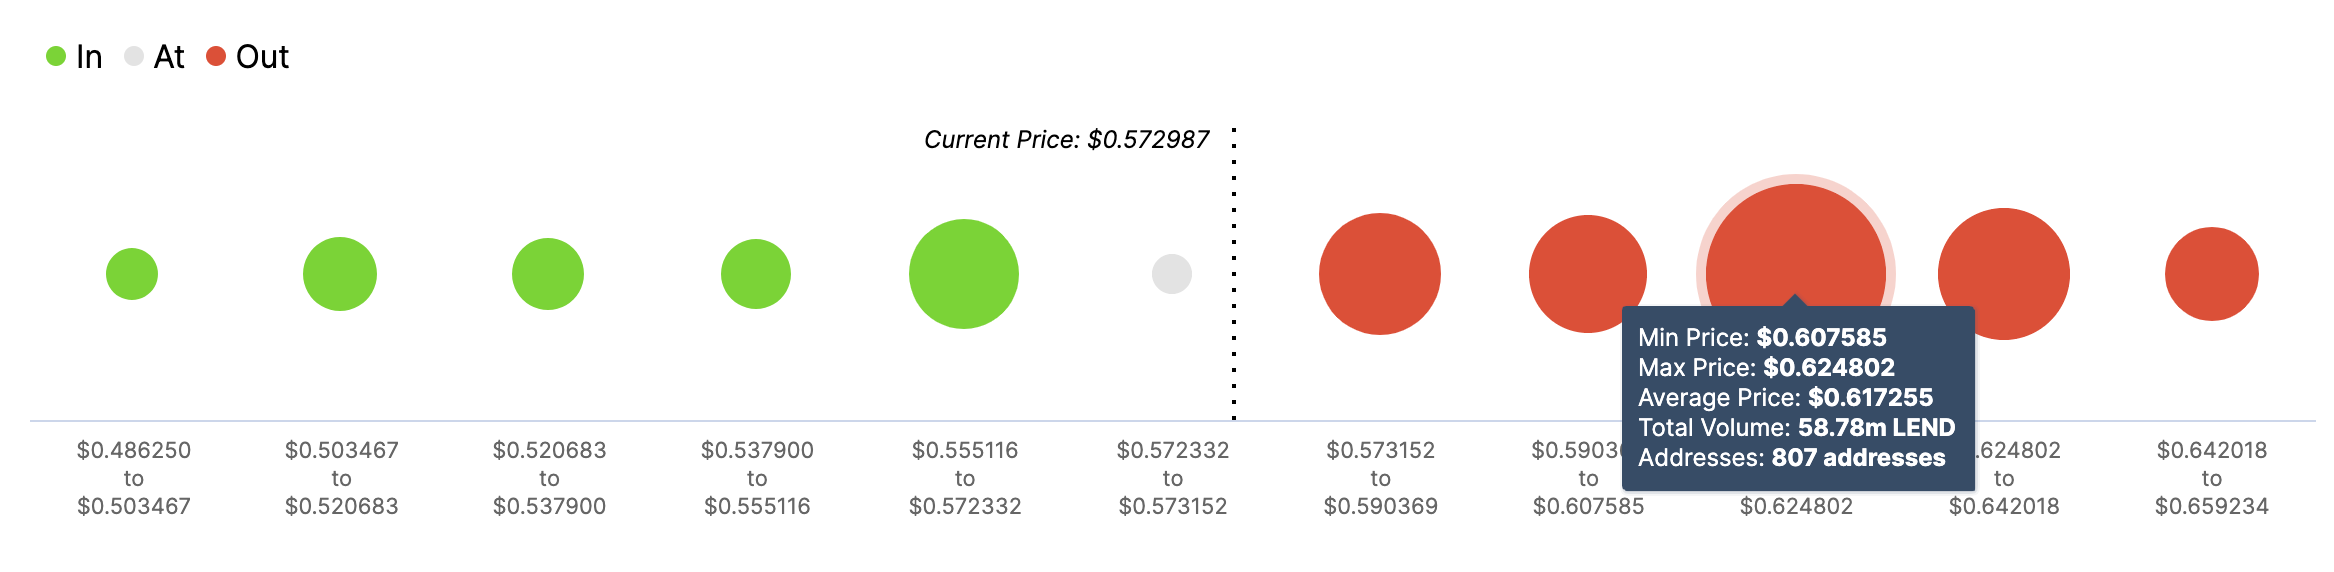
Task: Select green bubble for $0.486250 to $0.503467
Action: click(132, 274)
